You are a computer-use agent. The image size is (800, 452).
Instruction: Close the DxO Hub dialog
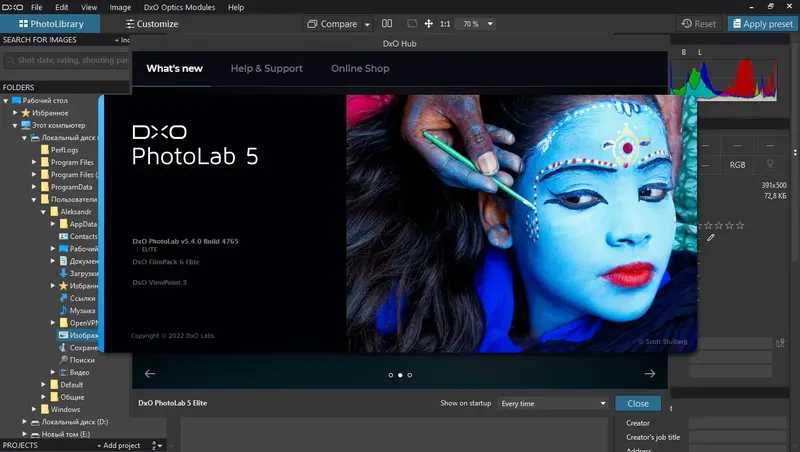coord(638,403)
